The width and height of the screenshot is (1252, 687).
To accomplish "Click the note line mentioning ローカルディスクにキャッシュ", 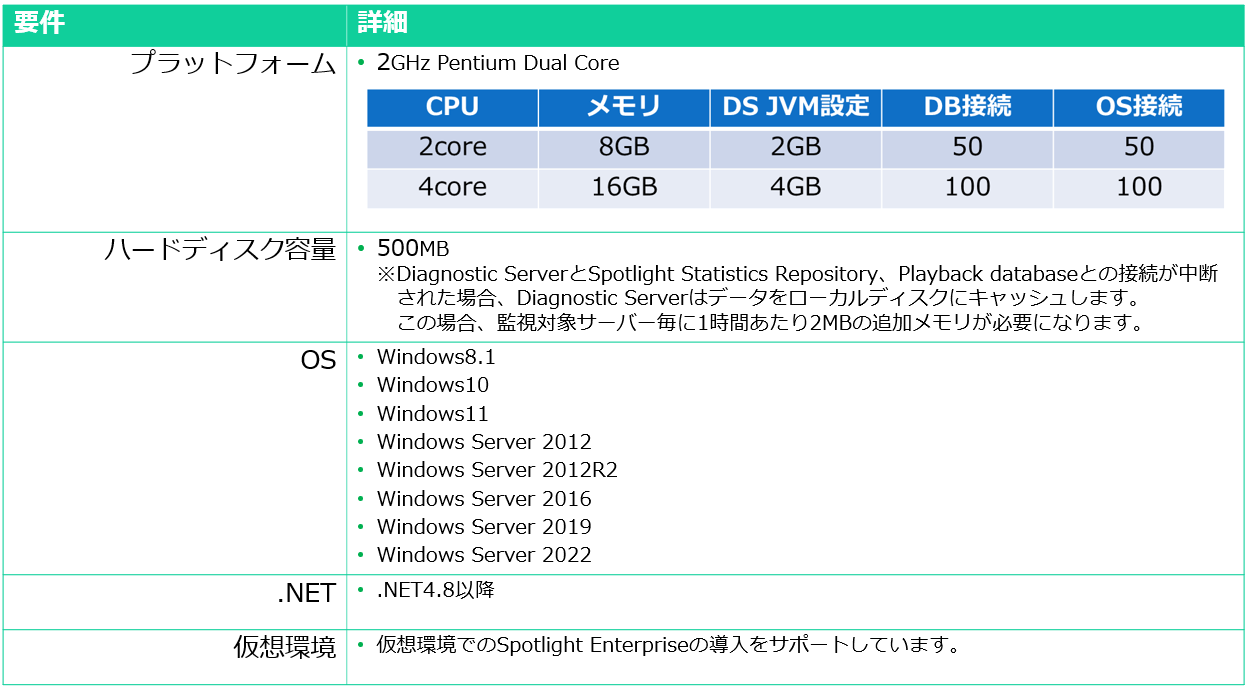I will 769,298.
